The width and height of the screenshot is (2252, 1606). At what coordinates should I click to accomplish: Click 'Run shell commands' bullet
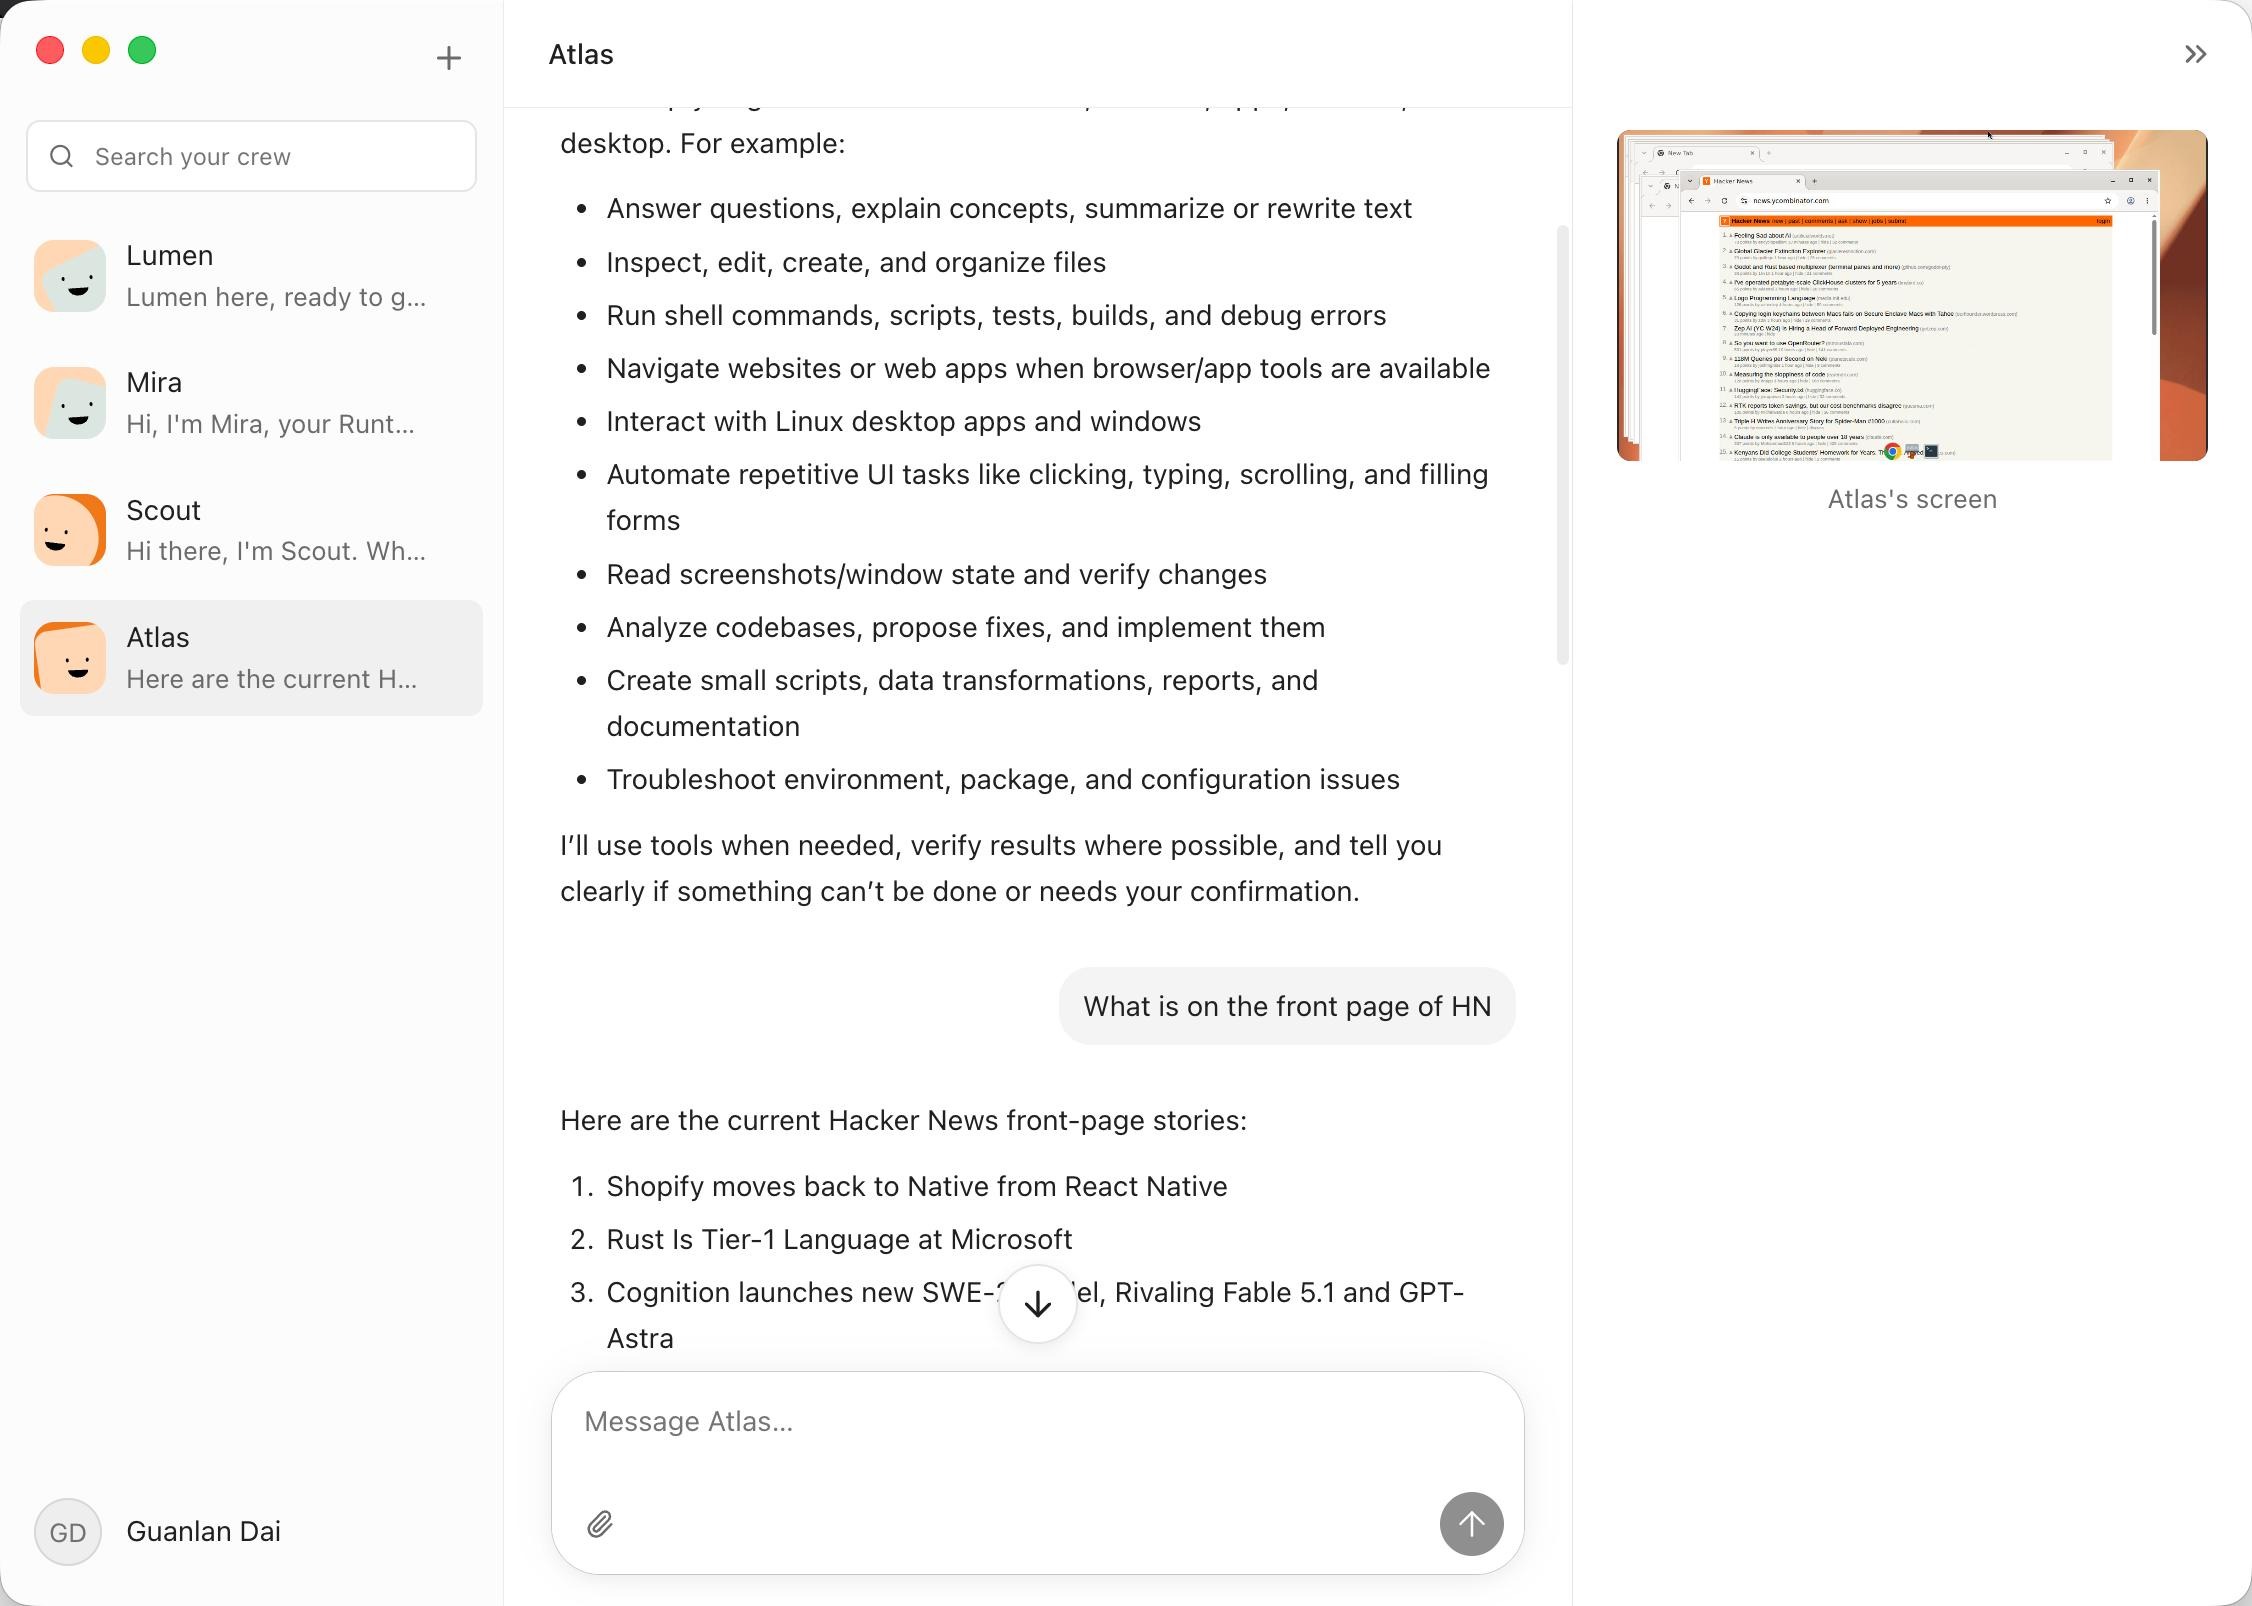click(996, 315)
